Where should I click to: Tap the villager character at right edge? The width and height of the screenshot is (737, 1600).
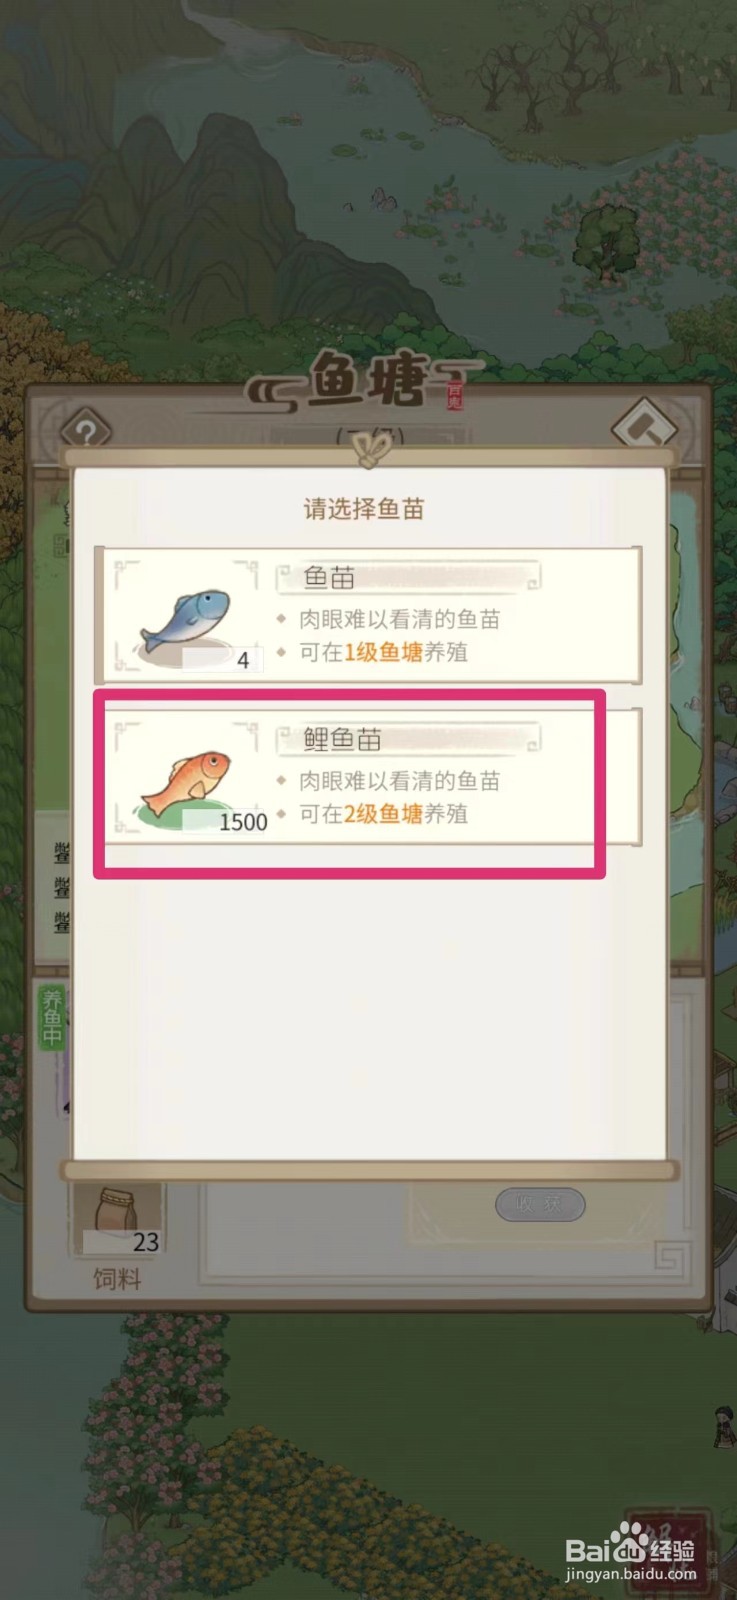coord(724,1426)
